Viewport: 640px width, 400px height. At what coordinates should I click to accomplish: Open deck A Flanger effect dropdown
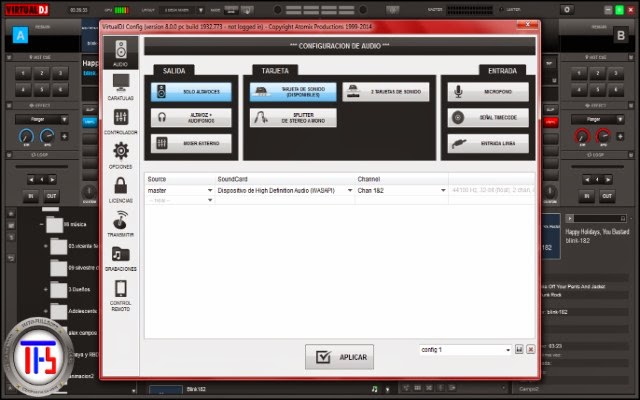pyautogui.click(x=42, y=120)
